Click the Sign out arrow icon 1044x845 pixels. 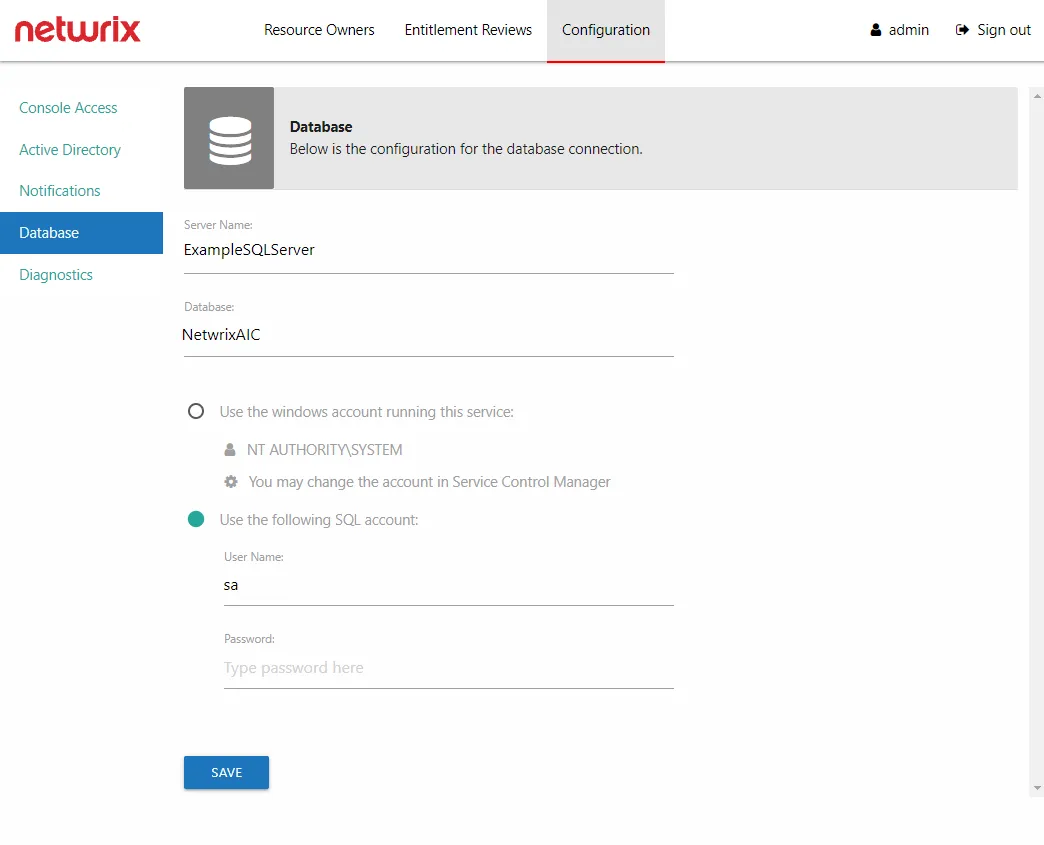[x=962, y=30]
